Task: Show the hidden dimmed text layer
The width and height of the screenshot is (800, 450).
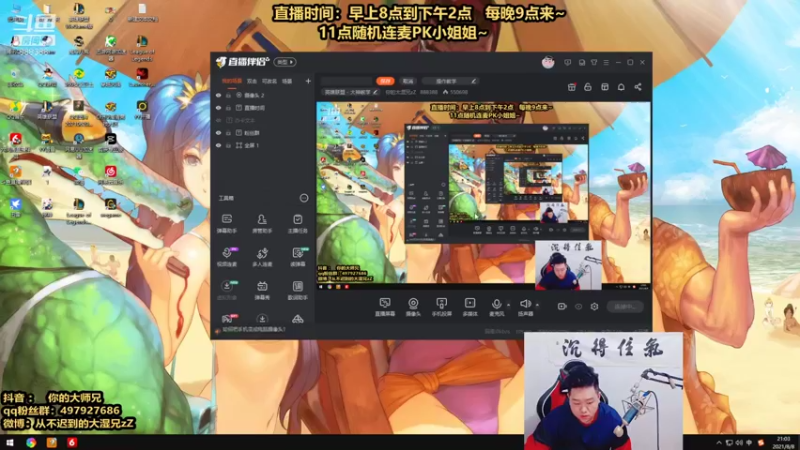Action: point(218,120)
